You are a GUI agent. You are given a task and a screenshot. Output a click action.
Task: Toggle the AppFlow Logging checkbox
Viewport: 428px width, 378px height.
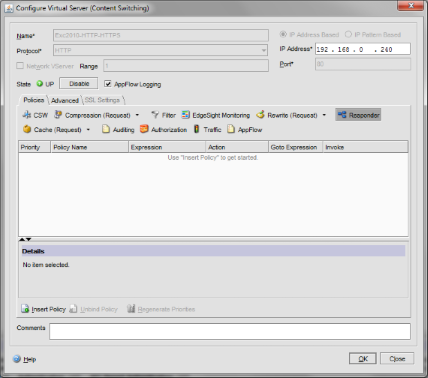pyautogui.click(x=107, y=84)
